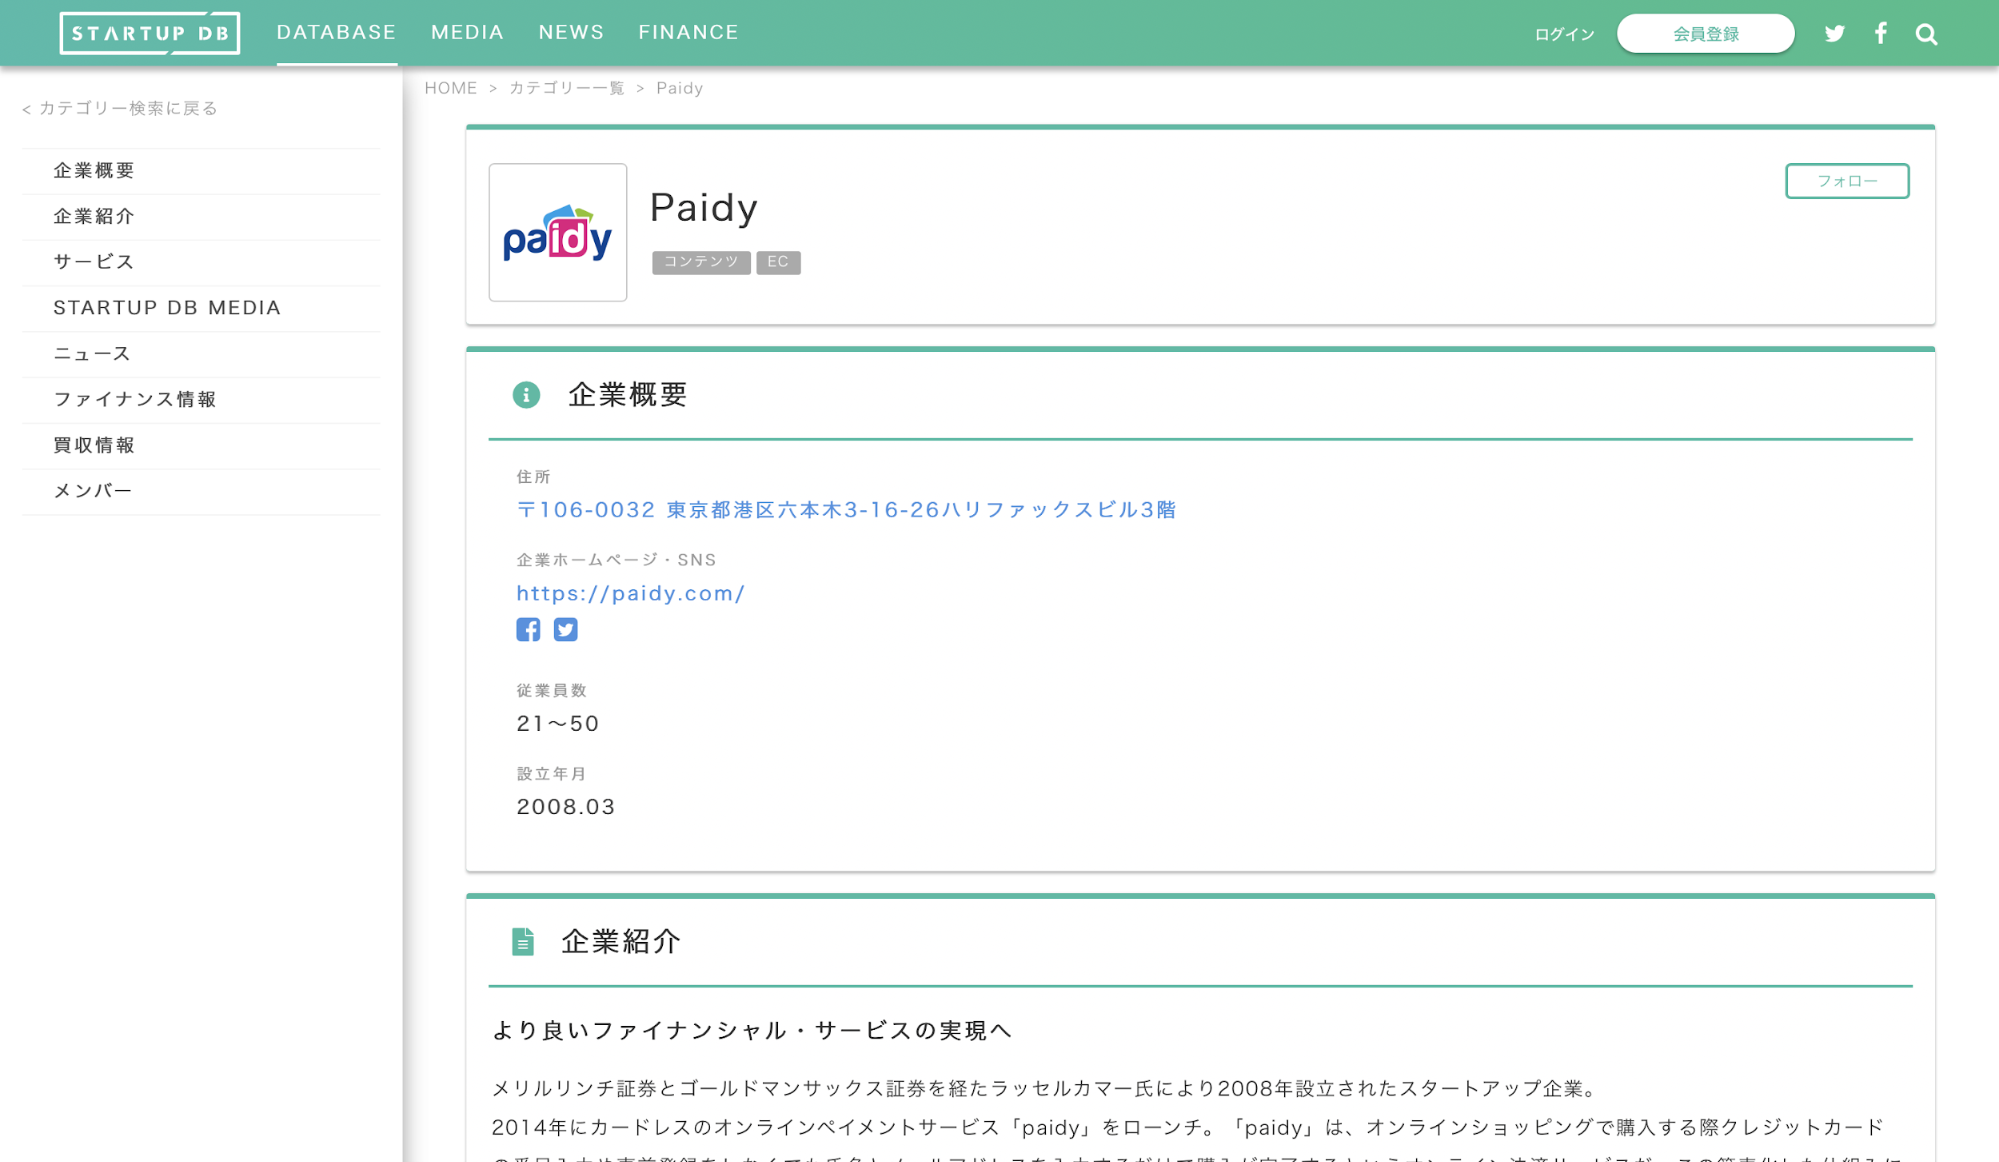Click the STARTUP DB logo
The width and height of the screenshot is (1999, 1162).
(149, 31)
